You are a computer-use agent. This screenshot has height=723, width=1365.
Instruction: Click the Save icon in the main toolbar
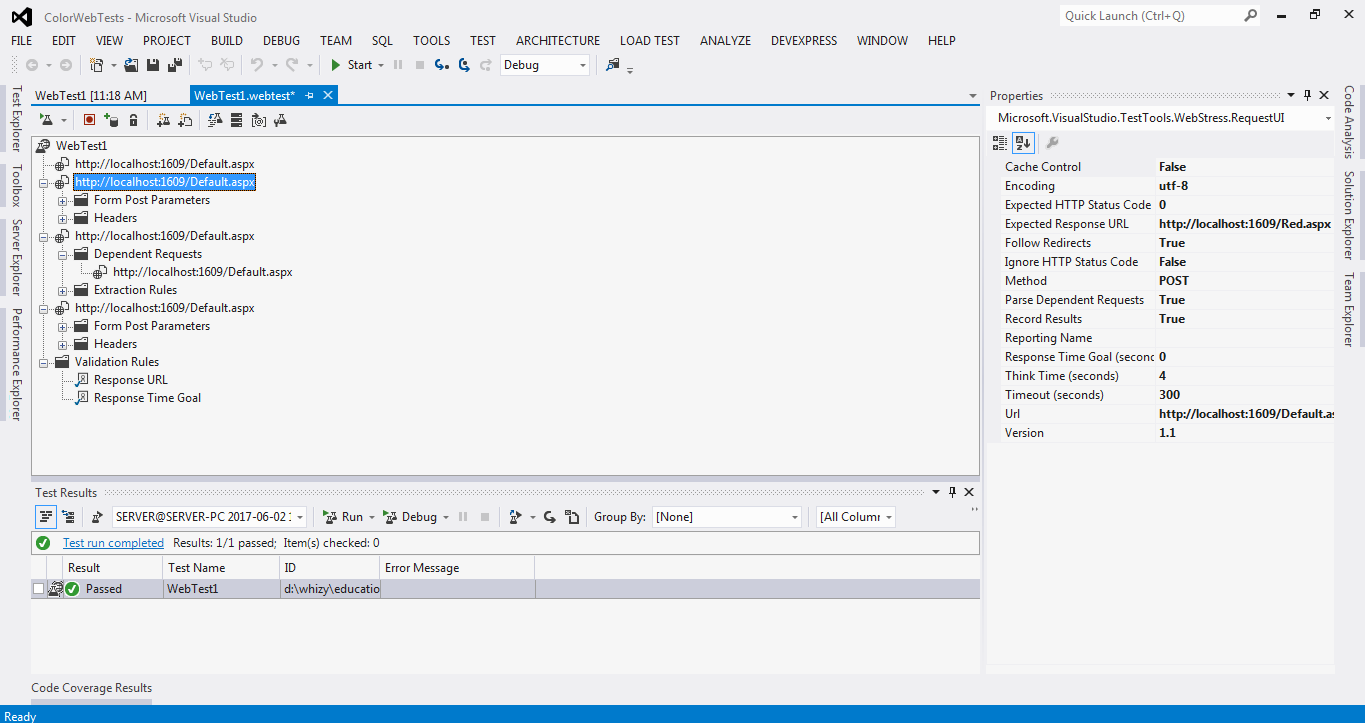[x=153, y=65]
